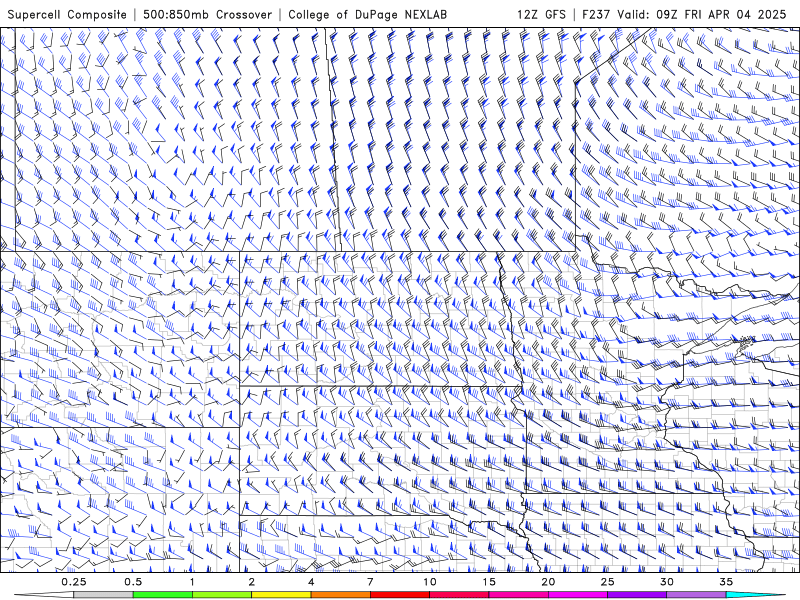This screenshot has height=600, width=800.
Task: Click the yellow color bar segment
Action: (x=281, y=595)
